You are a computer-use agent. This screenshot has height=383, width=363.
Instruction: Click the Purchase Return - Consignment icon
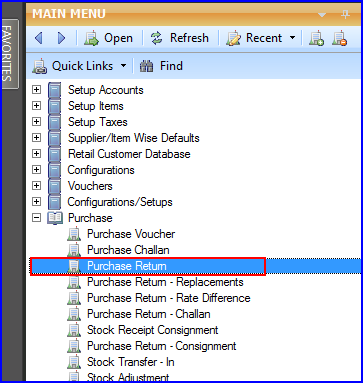[74, 346]
